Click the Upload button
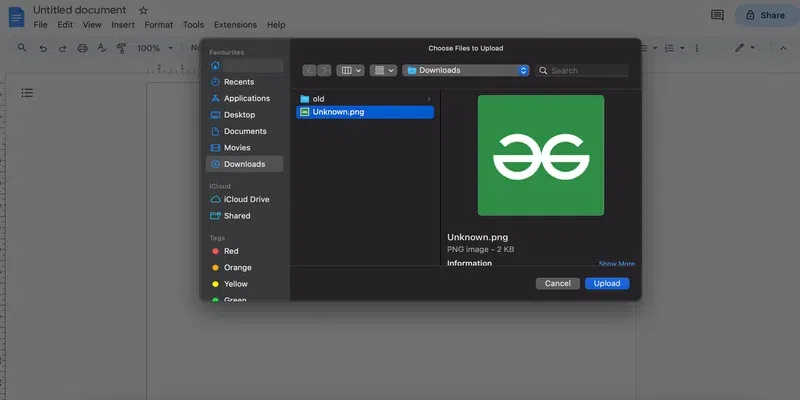The image size is (800, 400). click(x=607, y=284)
